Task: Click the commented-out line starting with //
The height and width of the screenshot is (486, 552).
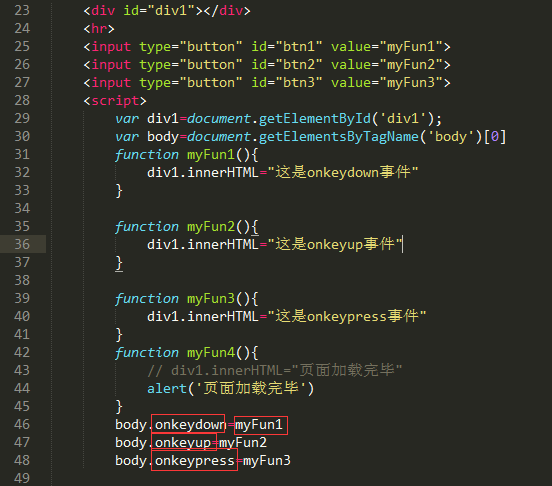Action: tap(275, 370)
